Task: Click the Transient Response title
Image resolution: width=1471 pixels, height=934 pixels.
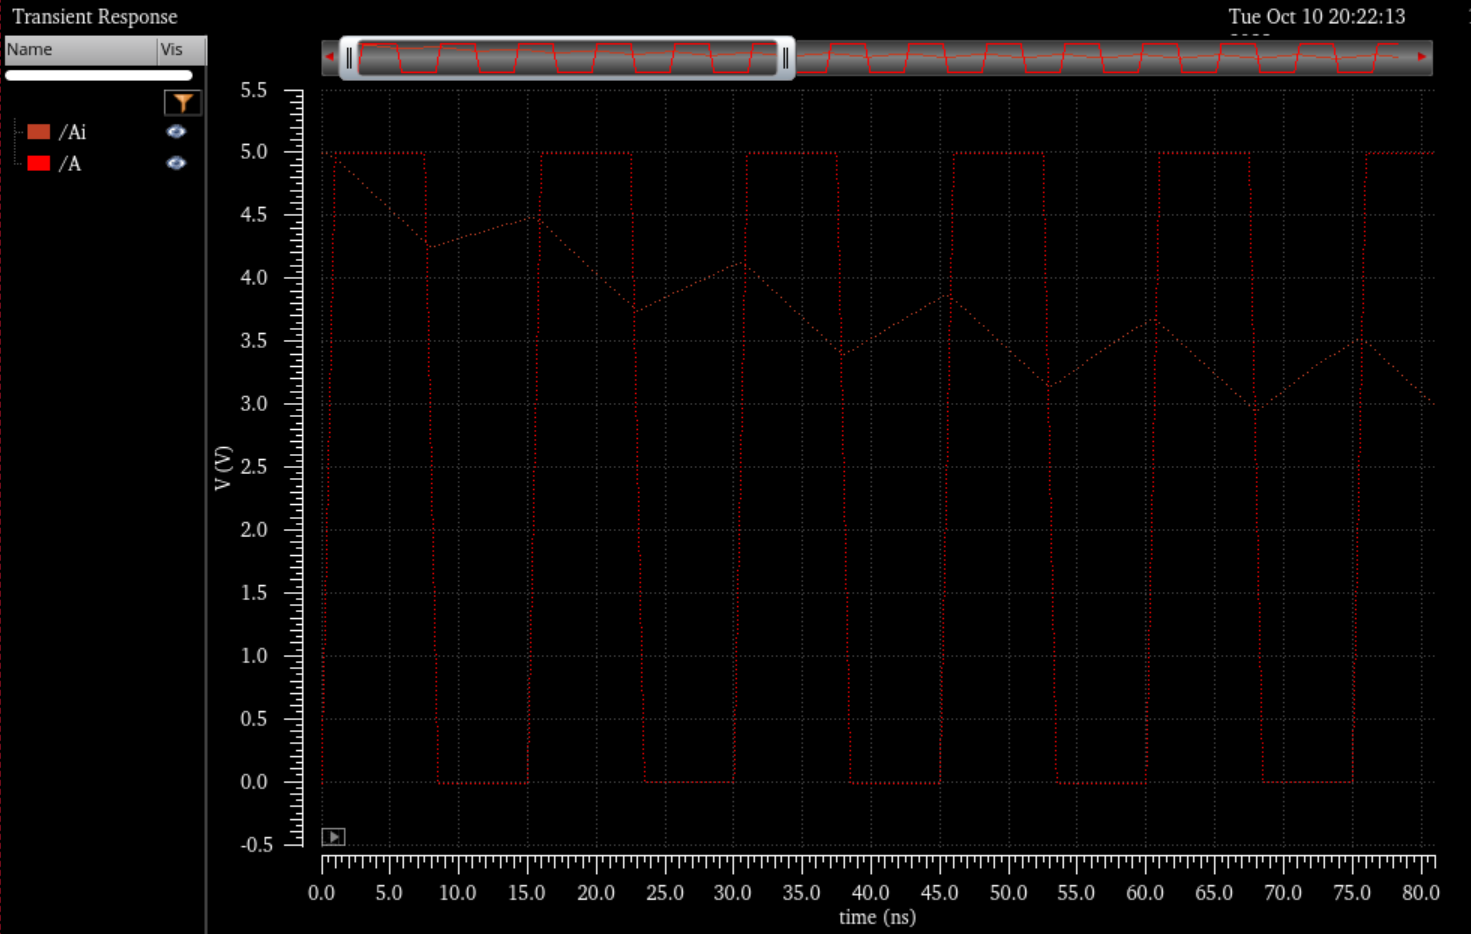Action: point(95,17)
